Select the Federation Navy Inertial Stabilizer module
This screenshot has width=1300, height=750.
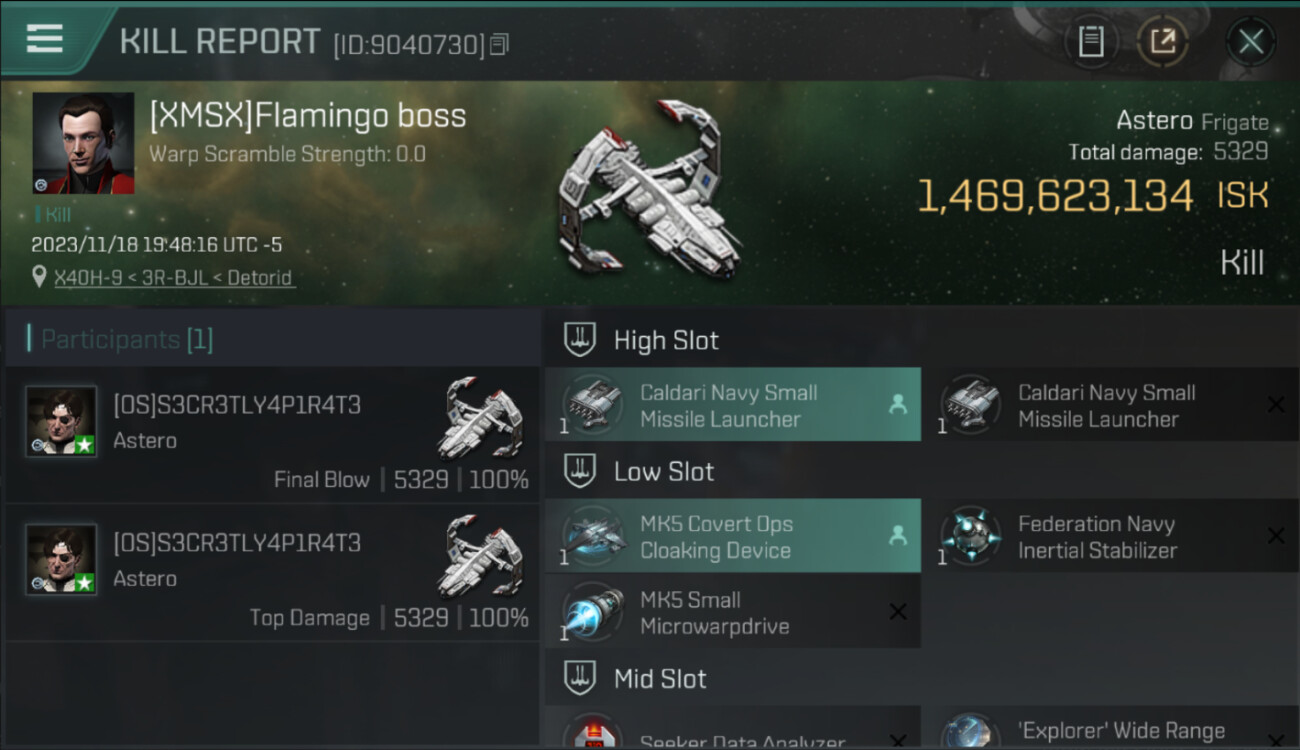click(1096, 537)
